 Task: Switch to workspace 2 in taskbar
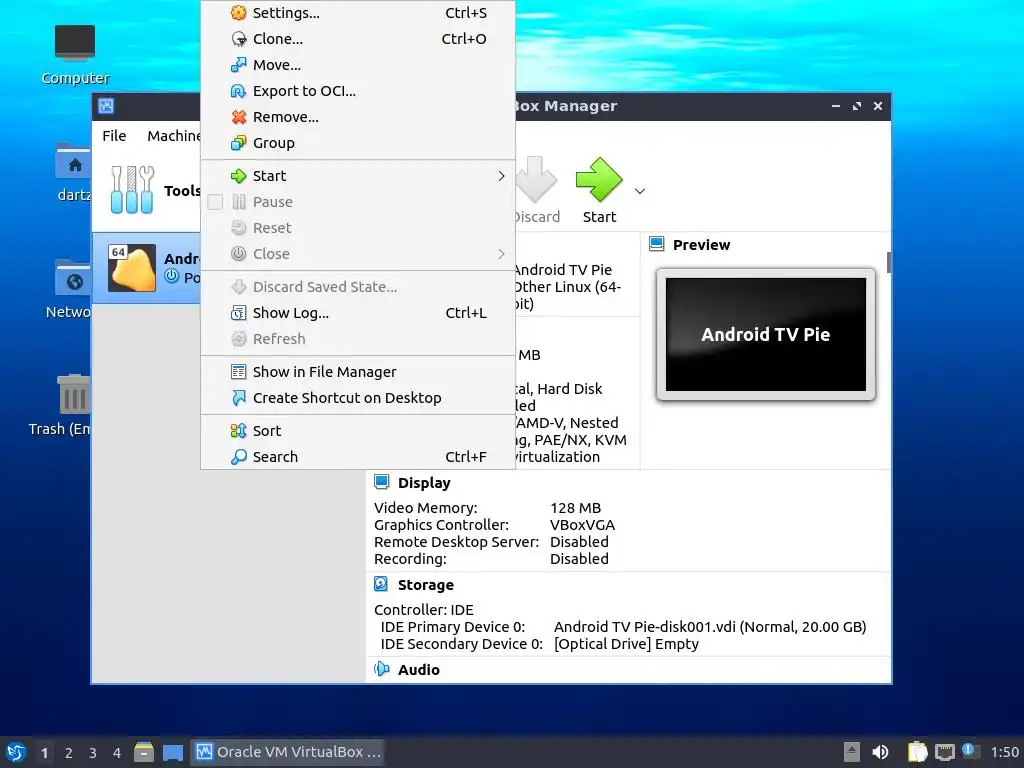(69, 753)
